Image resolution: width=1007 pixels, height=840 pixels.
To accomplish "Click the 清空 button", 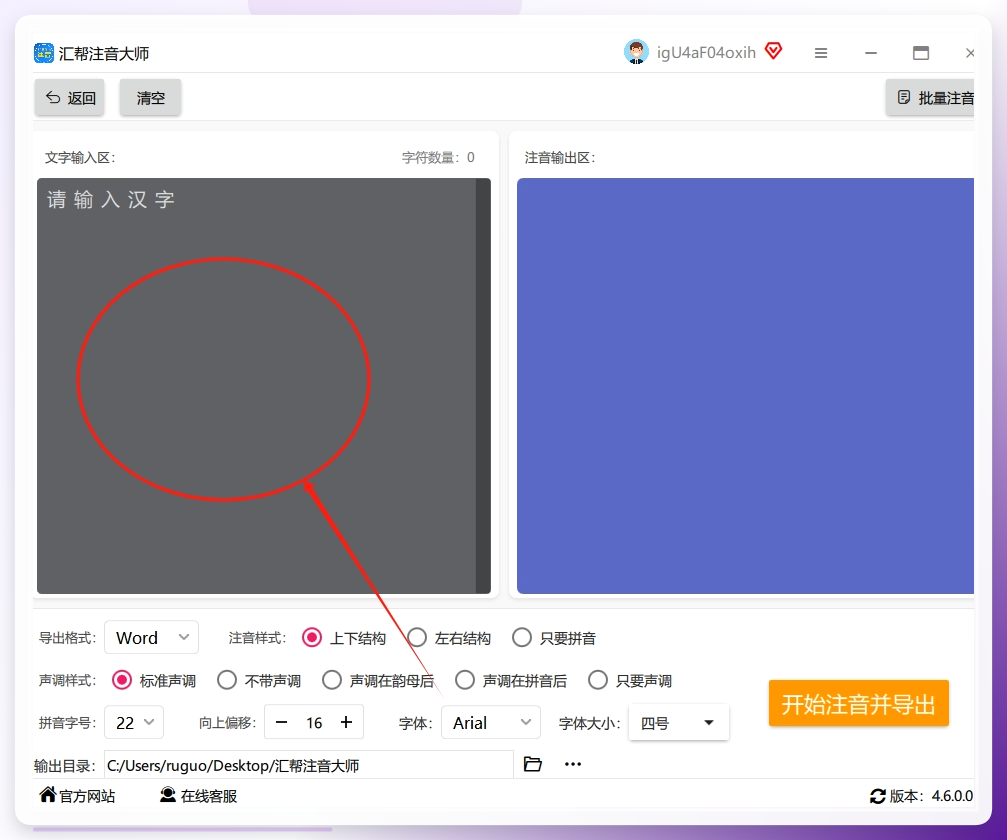I will point(150,98).
